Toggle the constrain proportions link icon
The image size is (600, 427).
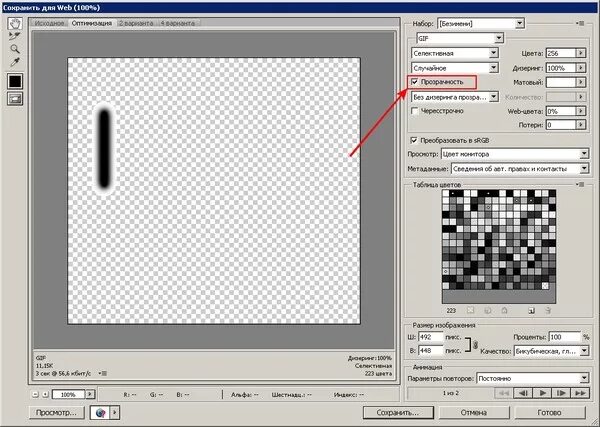point(475,344)
